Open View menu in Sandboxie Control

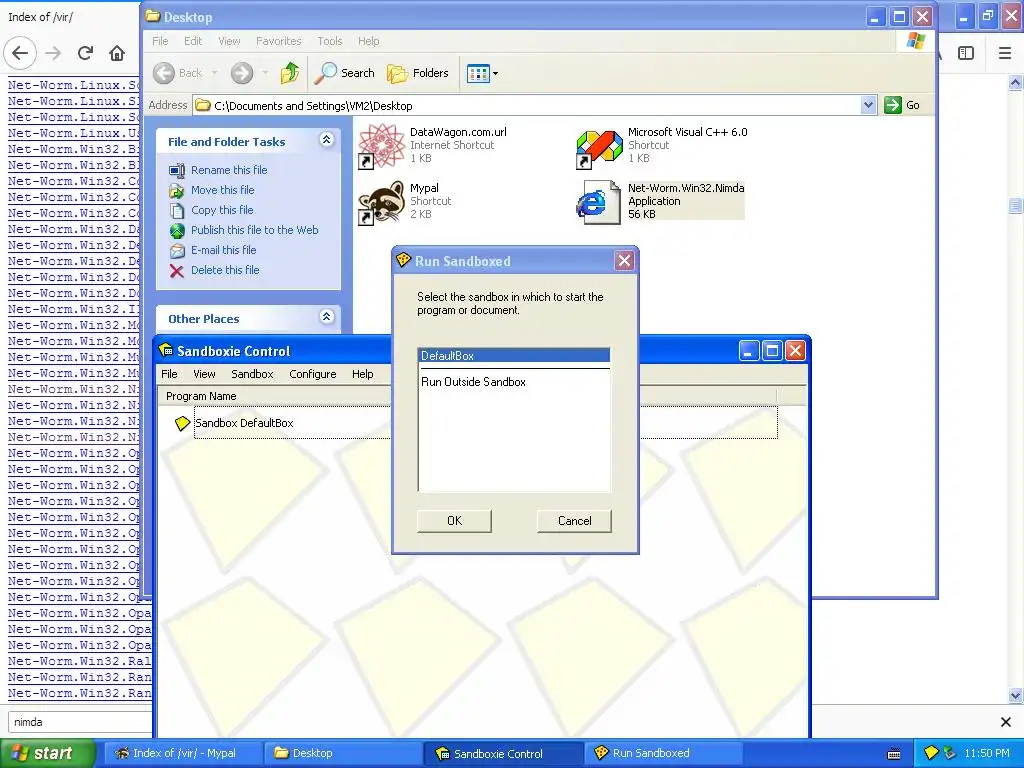[204, 374]
